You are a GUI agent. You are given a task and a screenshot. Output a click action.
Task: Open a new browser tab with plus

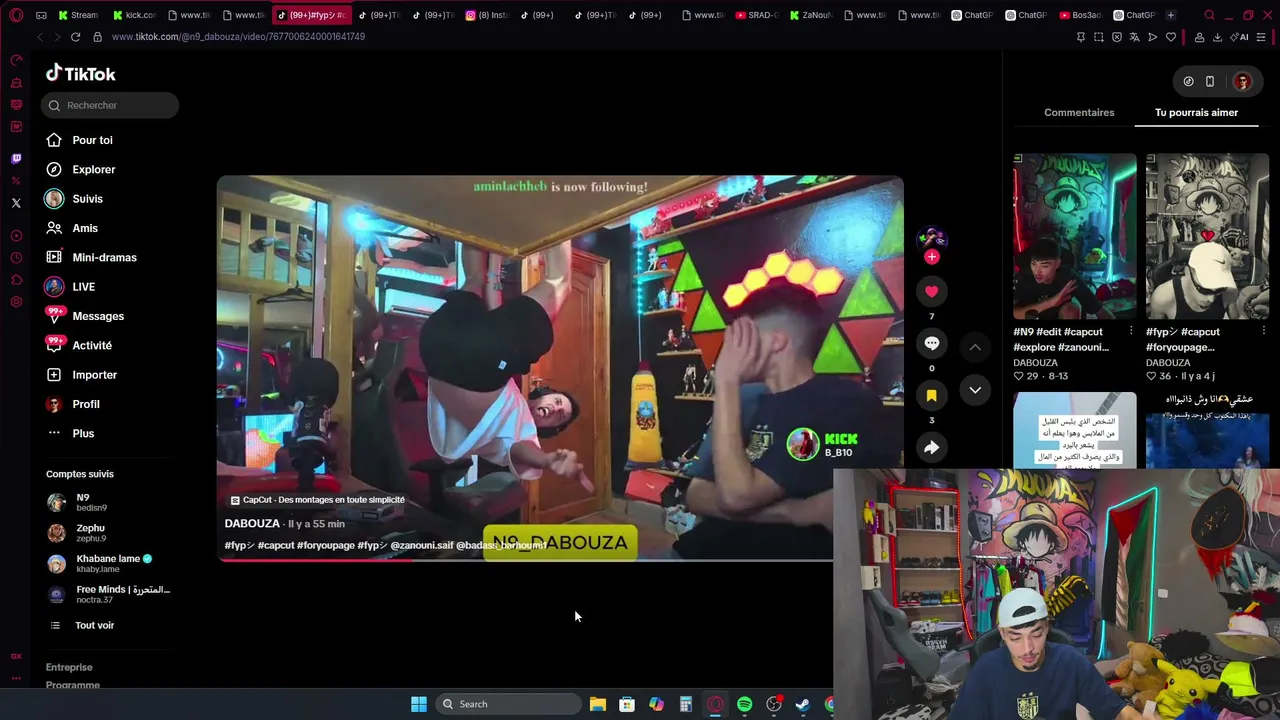1170,15
